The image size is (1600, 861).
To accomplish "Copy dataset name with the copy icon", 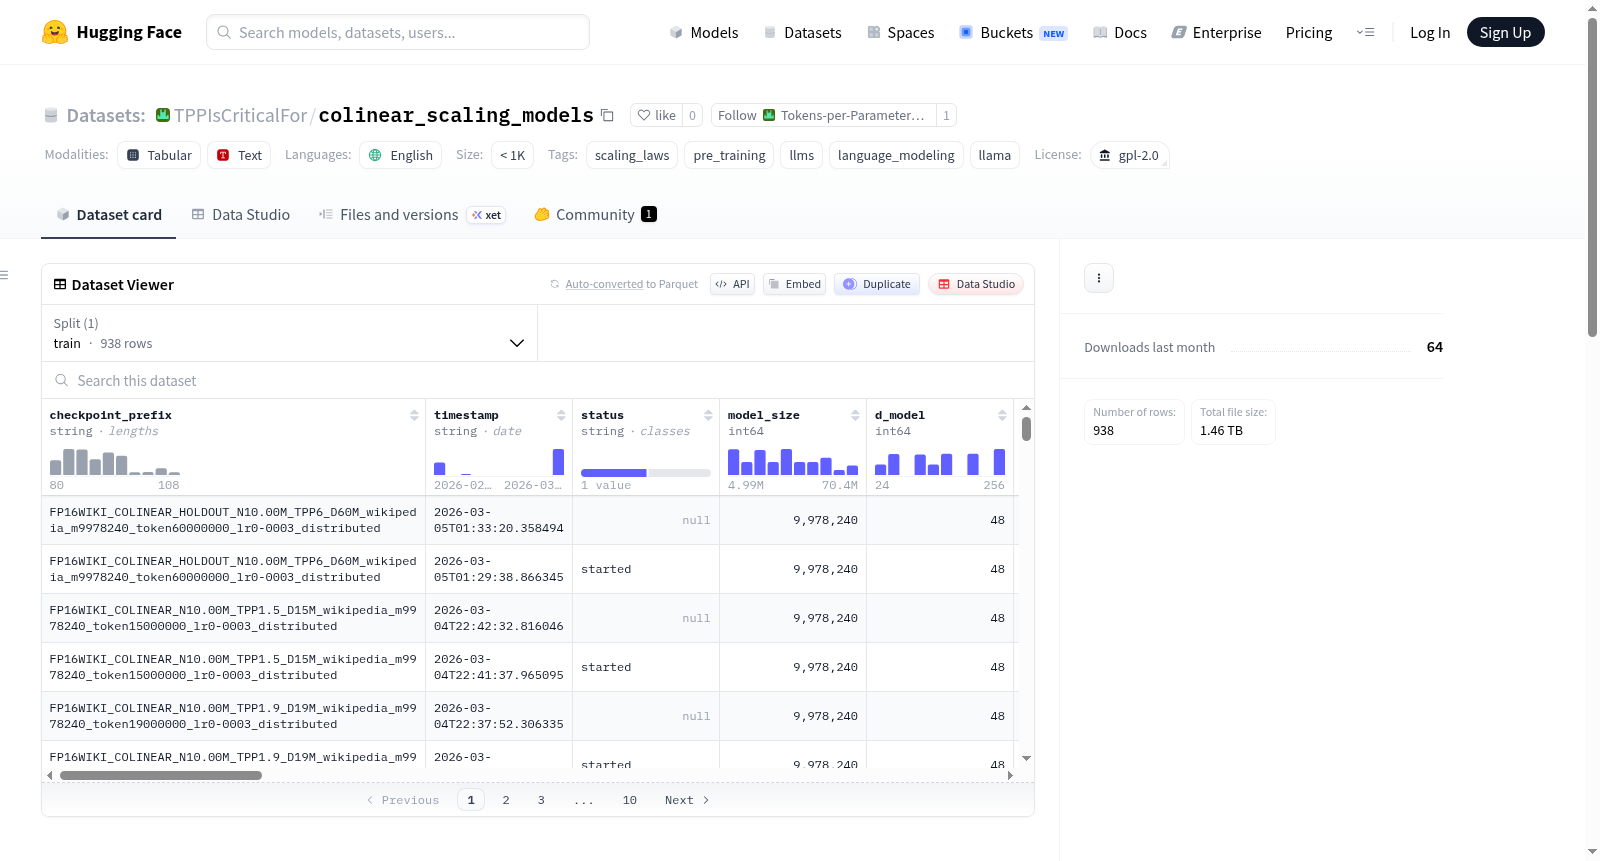I will pyautogui.click(x=607, y=115).
